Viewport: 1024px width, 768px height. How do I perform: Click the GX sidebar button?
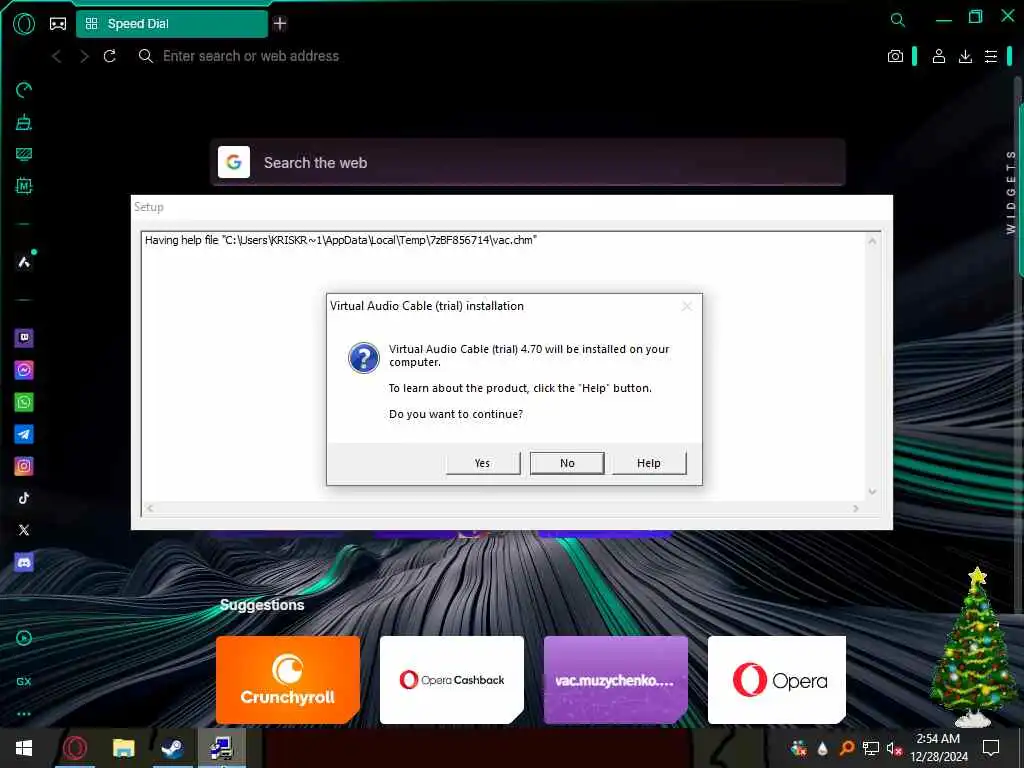[x=24, y=681]
